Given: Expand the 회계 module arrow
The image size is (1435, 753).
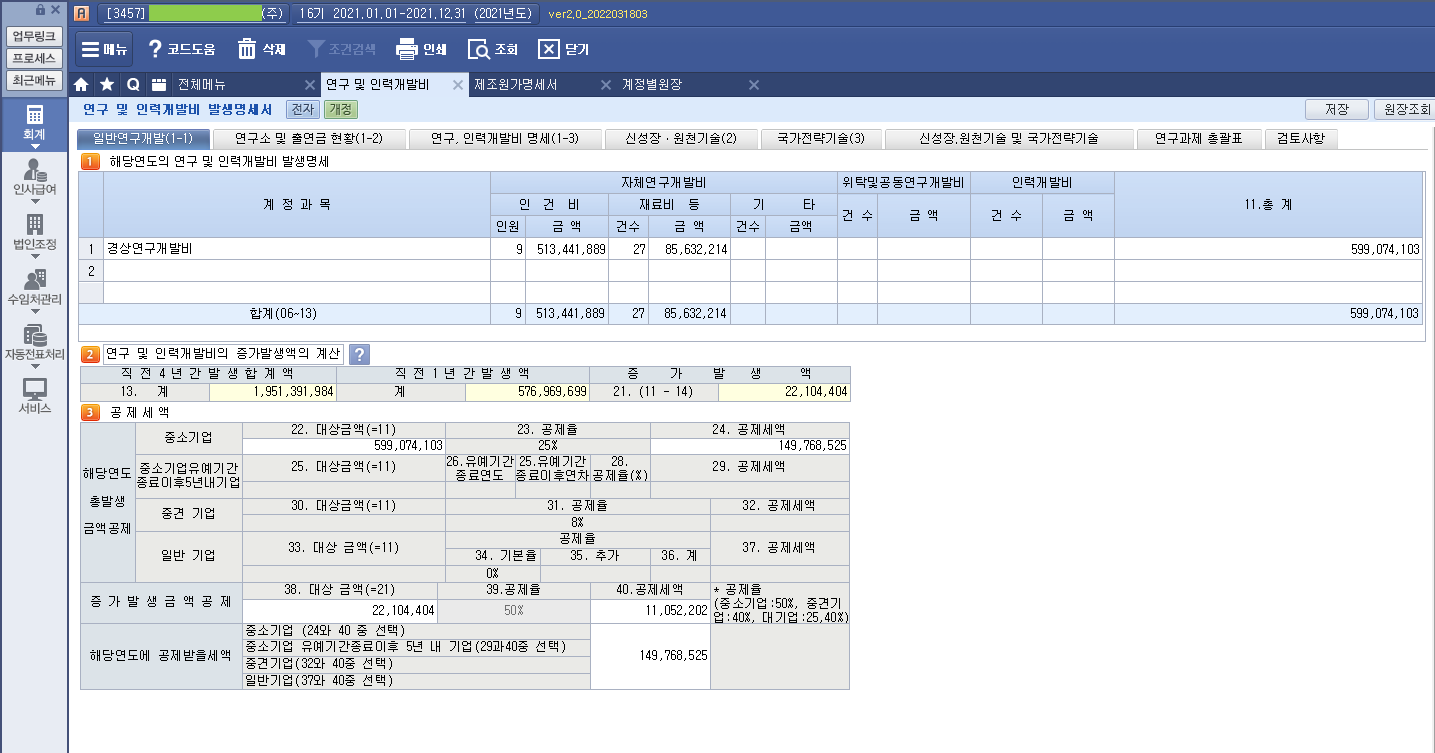Looking at the screenshot, I should click(34, 146).
